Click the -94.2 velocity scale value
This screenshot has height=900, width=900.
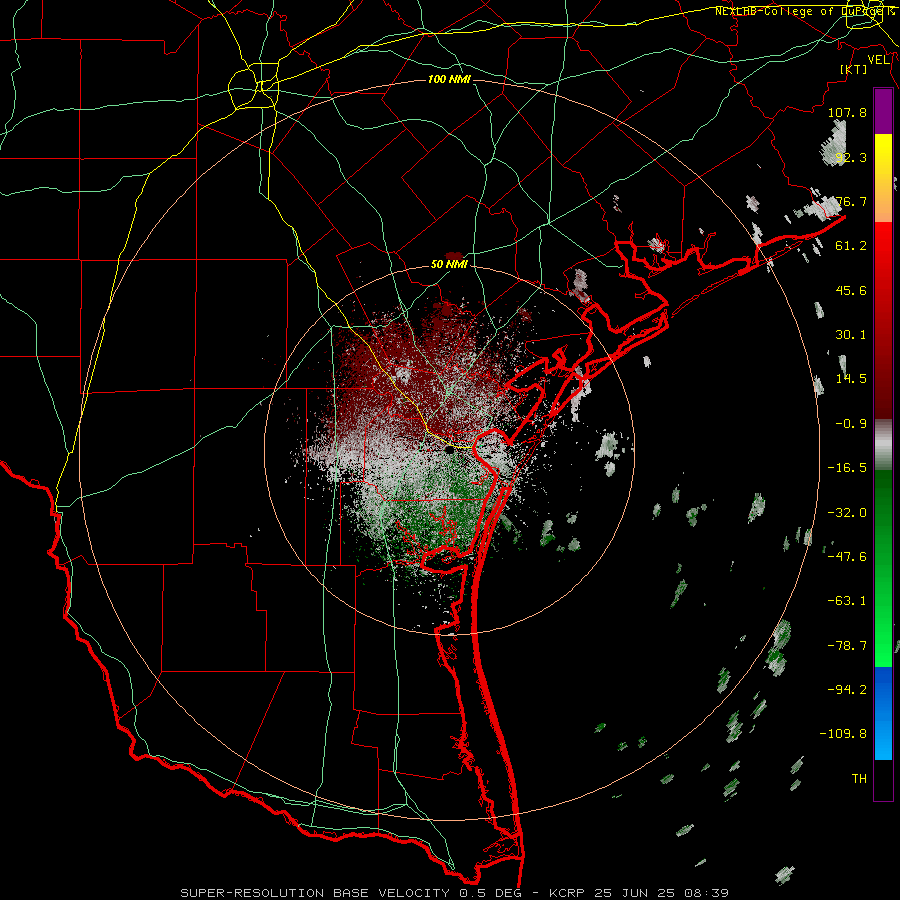click(x=847, y=690)
